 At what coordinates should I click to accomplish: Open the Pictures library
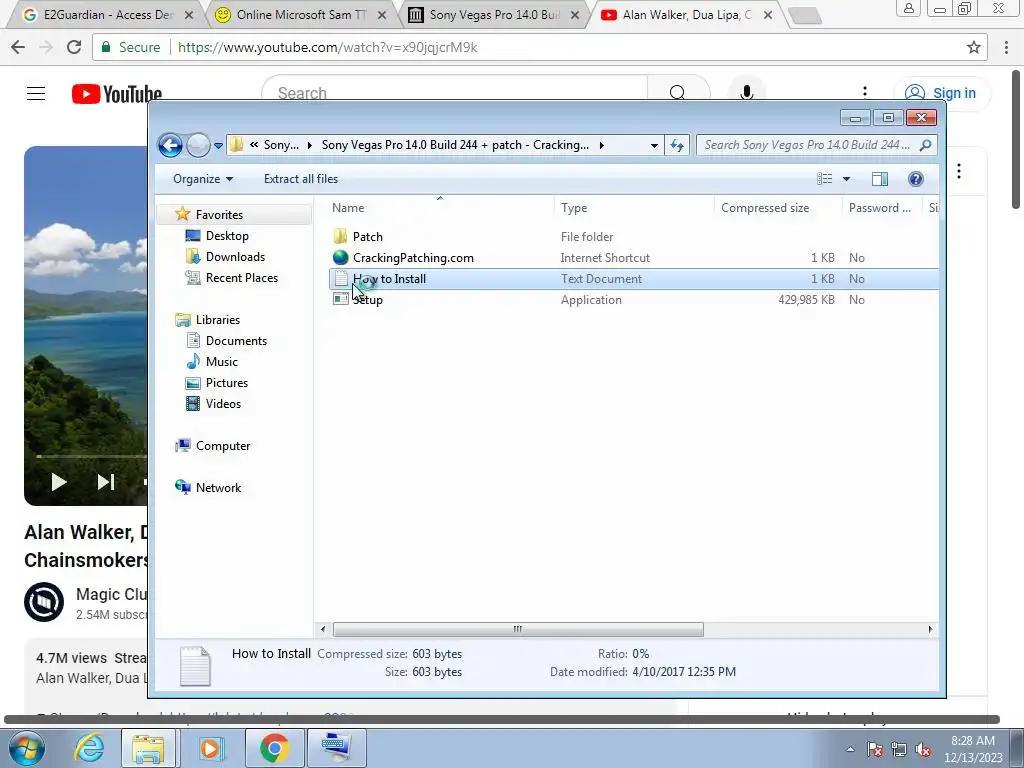tap(227, 383)
